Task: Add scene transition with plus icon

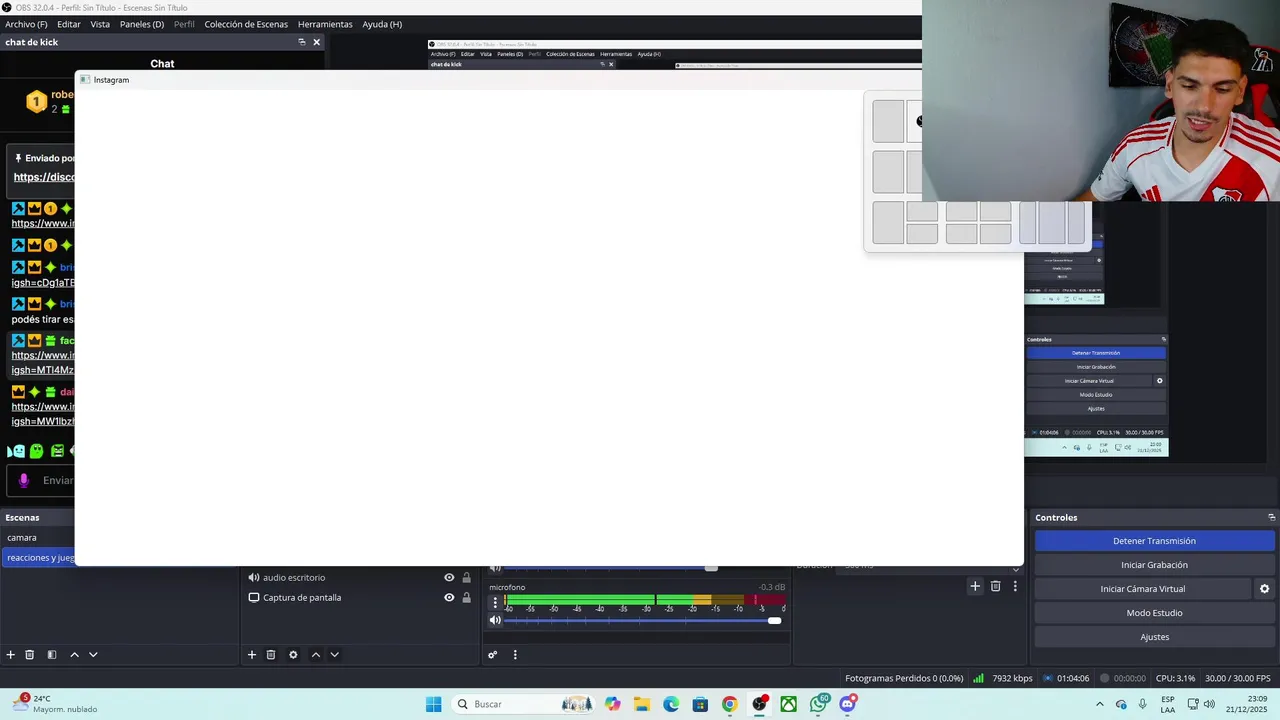Action: point(975,586)
